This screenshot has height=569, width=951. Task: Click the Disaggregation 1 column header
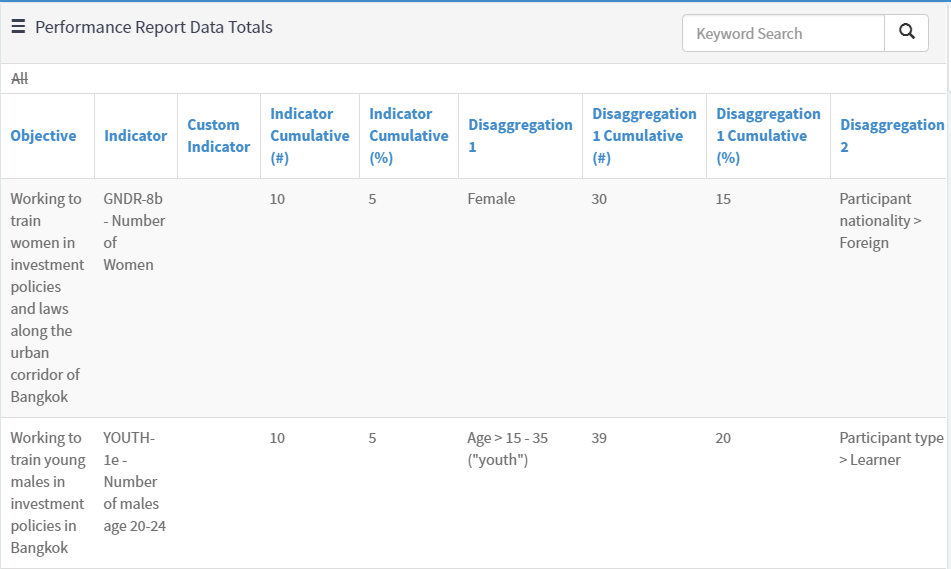pos(520,136)
